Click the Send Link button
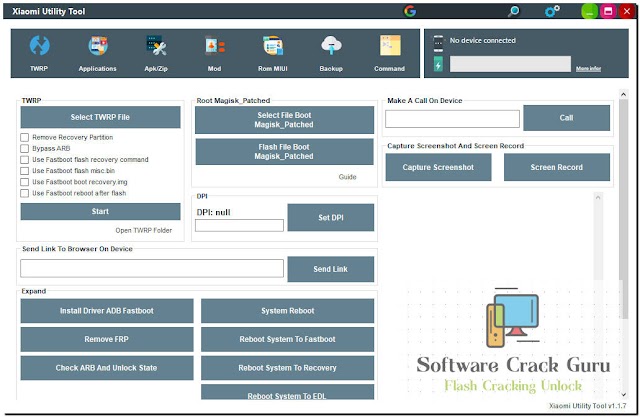 [331, 269]
